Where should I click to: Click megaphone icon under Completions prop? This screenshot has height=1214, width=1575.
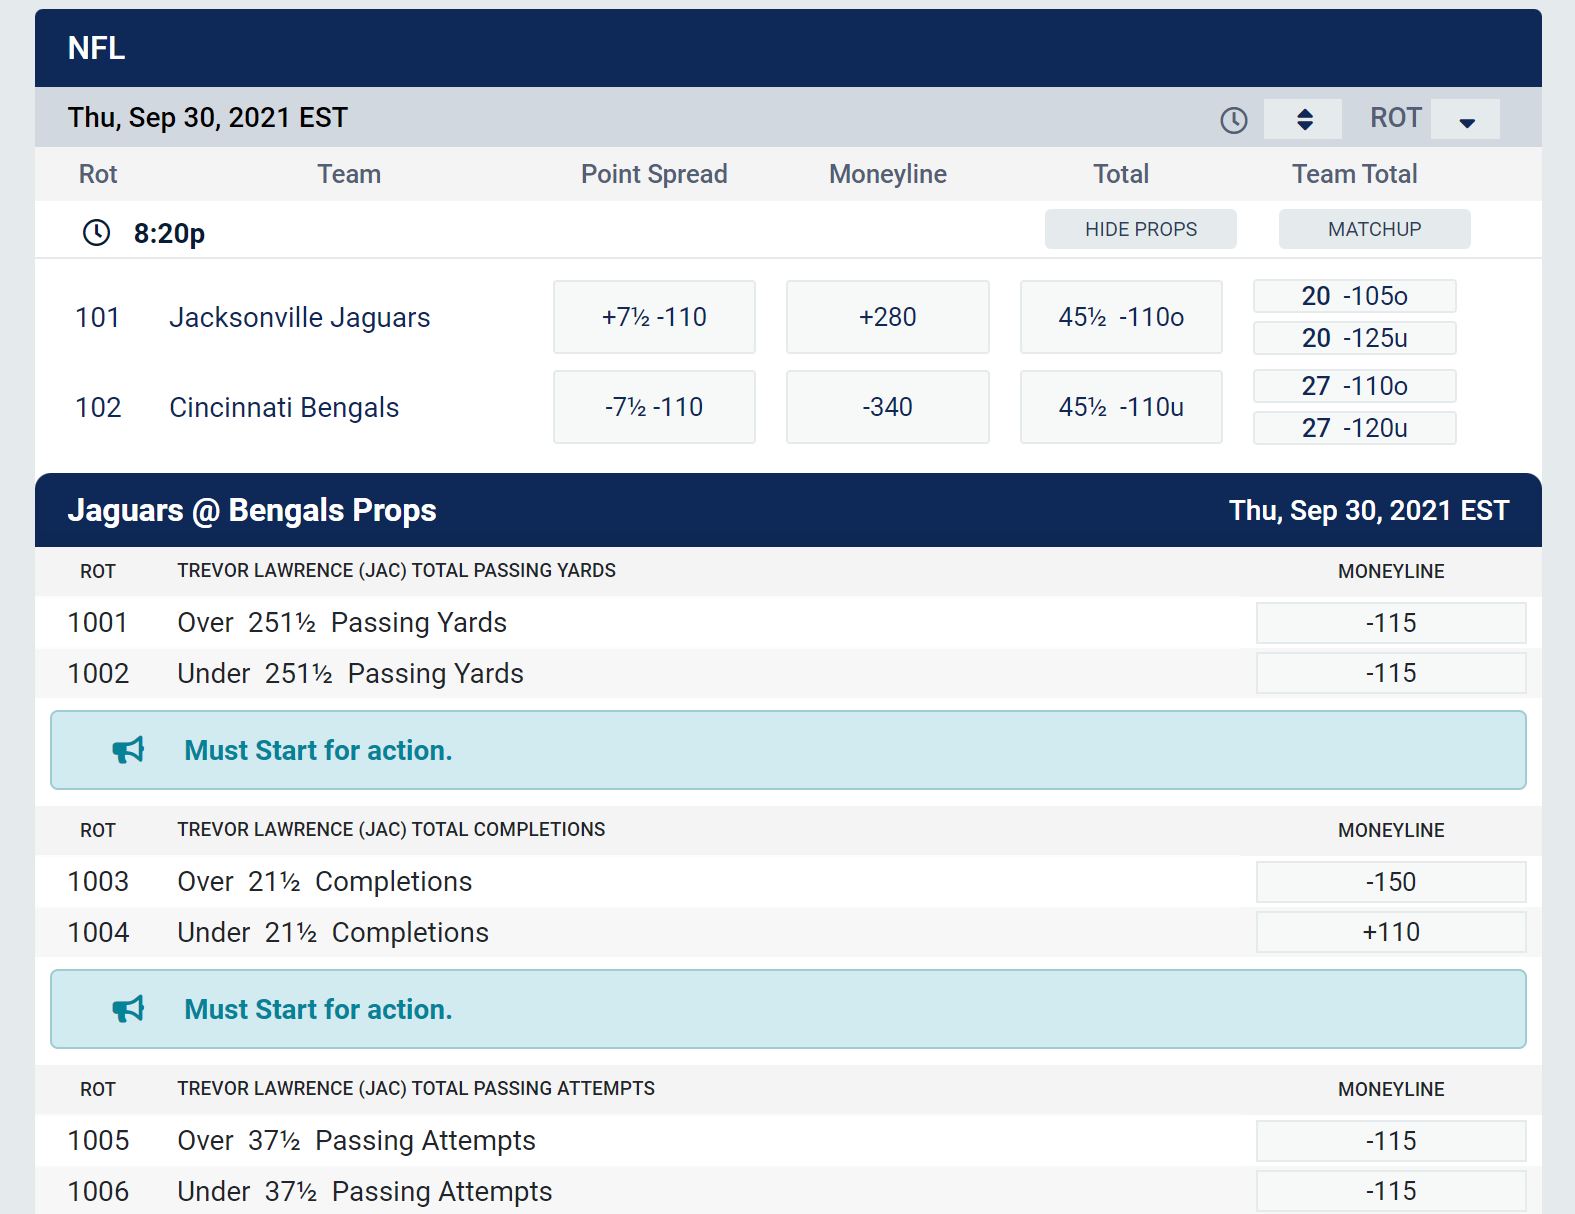click(x=128, y=1009)
